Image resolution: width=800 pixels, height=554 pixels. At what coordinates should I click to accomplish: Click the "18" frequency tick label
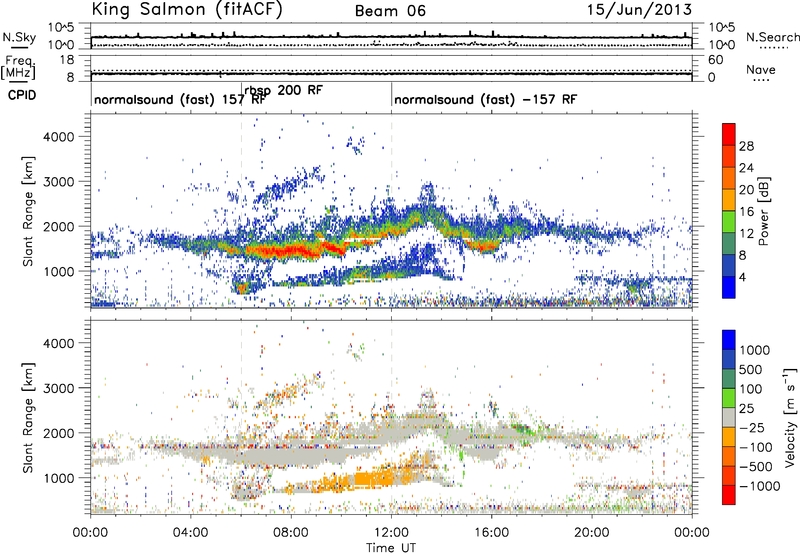pyautogui.click(x=67, y=60)
